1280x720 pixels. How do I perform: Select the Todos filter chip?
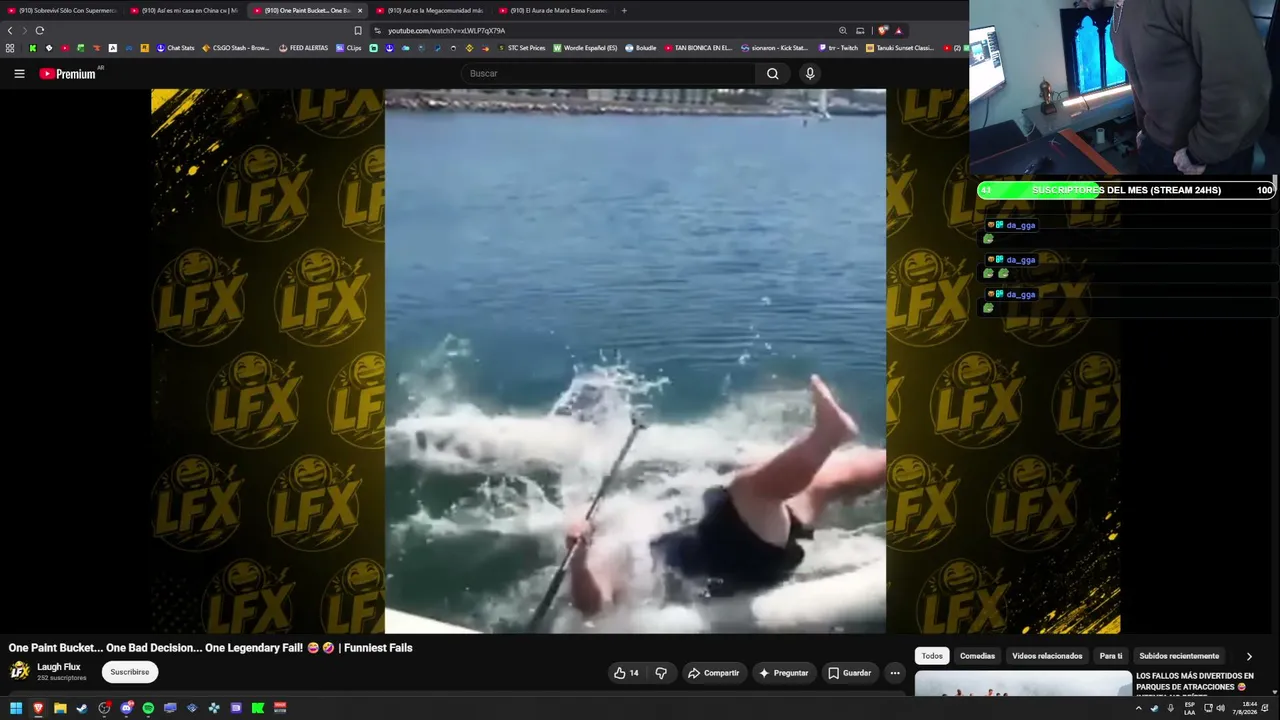point(932,656)
